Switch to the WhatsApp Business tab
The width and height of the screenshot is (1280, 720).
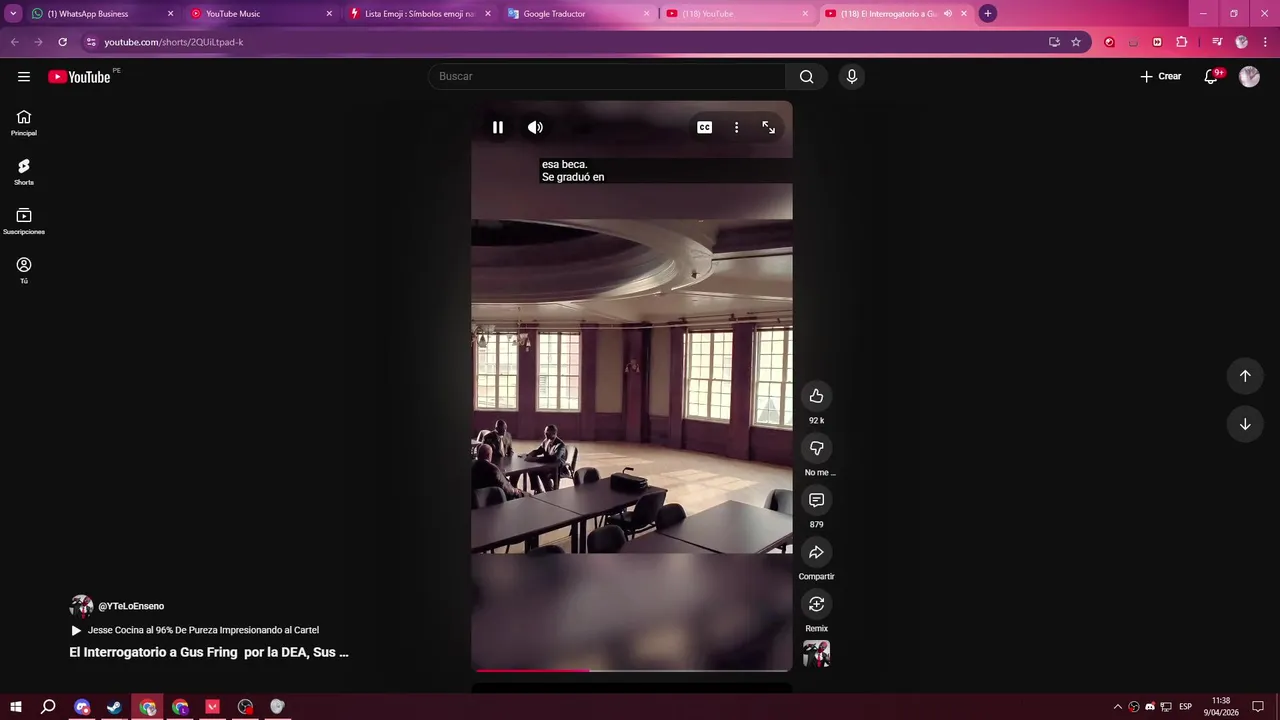click(x=100, y=14)
